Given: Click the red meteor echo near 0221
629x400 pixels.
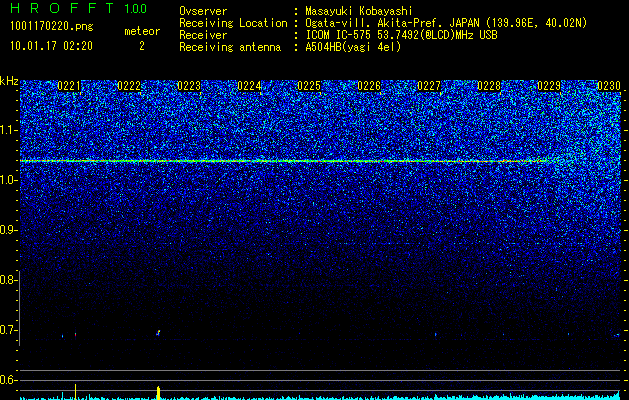Looking at the screenshot, I should [x=75, y=334].
